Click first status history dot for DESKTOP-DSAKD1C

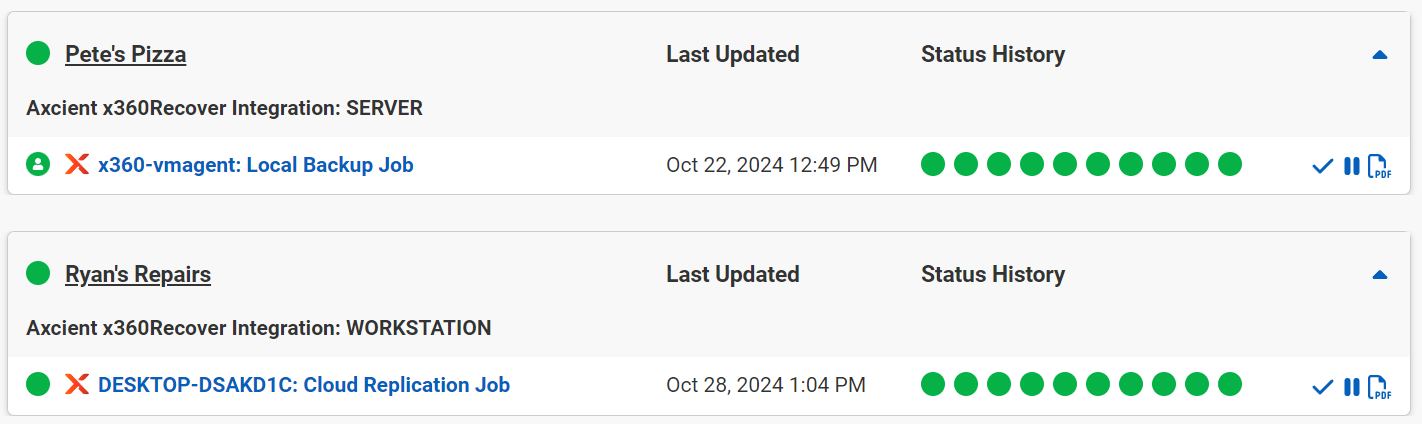[933, 384]
